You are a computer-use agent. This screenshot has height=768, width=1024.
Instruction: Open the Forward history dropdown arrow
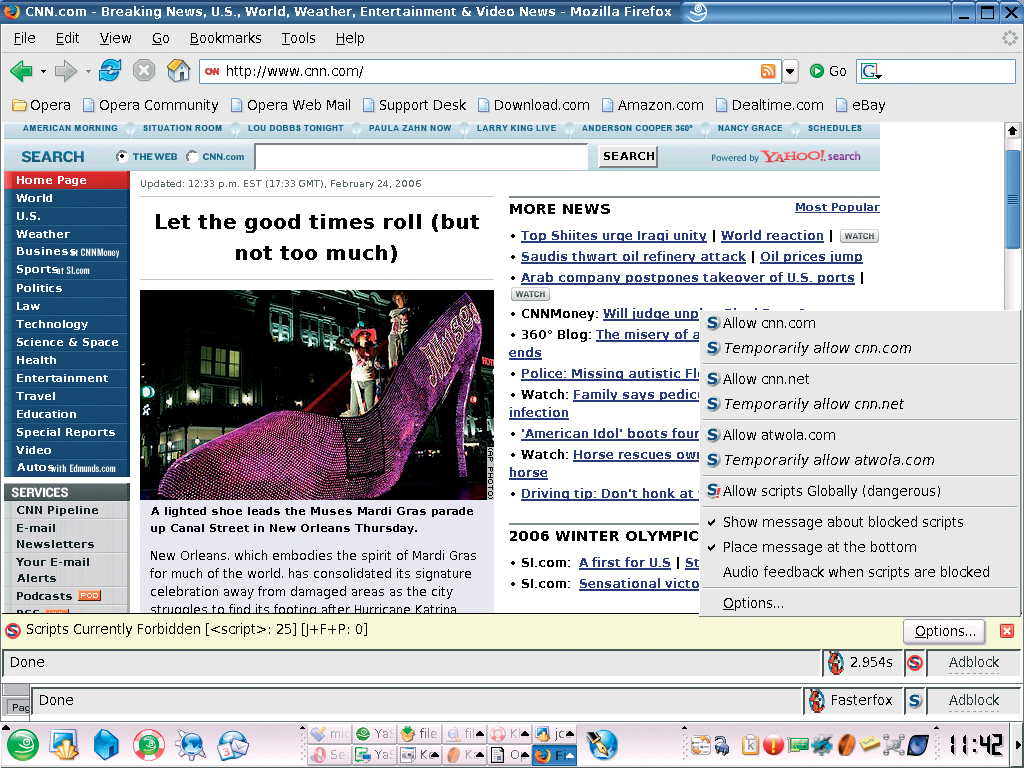pos(88,71)
